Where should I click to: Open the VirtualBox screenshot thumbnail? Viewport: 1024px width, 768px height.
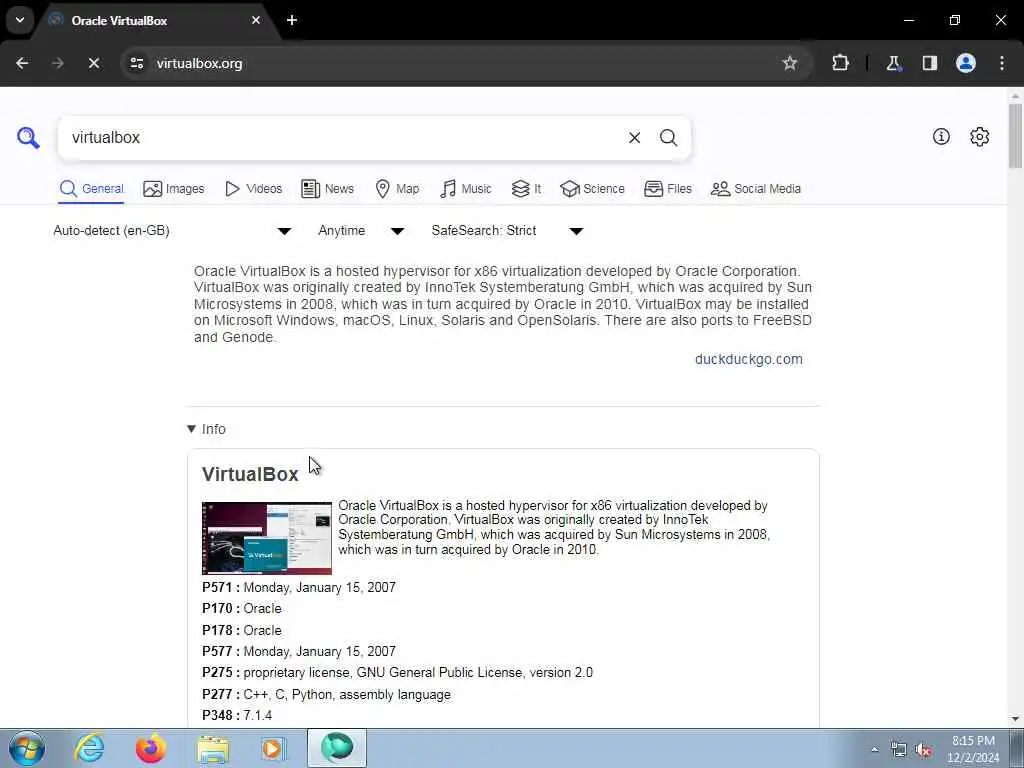266,538
